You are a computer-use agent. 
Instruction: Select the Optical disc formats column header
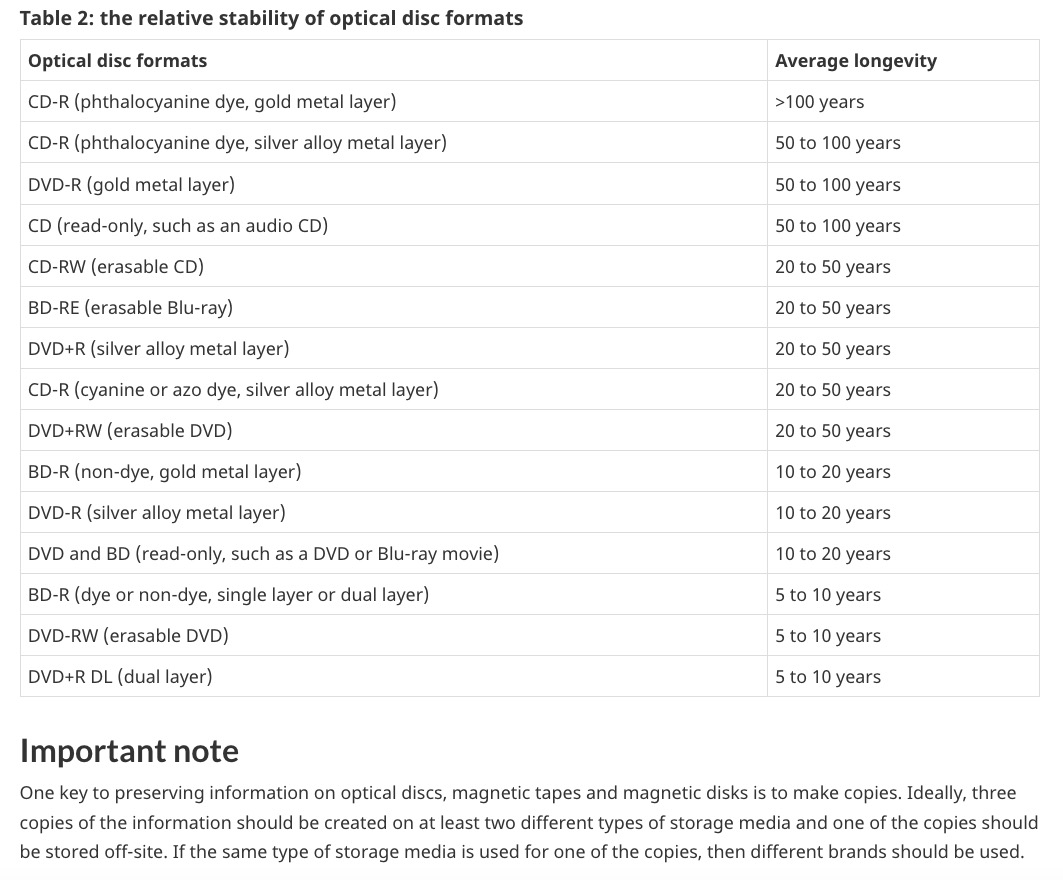click(x=394, y=60)
